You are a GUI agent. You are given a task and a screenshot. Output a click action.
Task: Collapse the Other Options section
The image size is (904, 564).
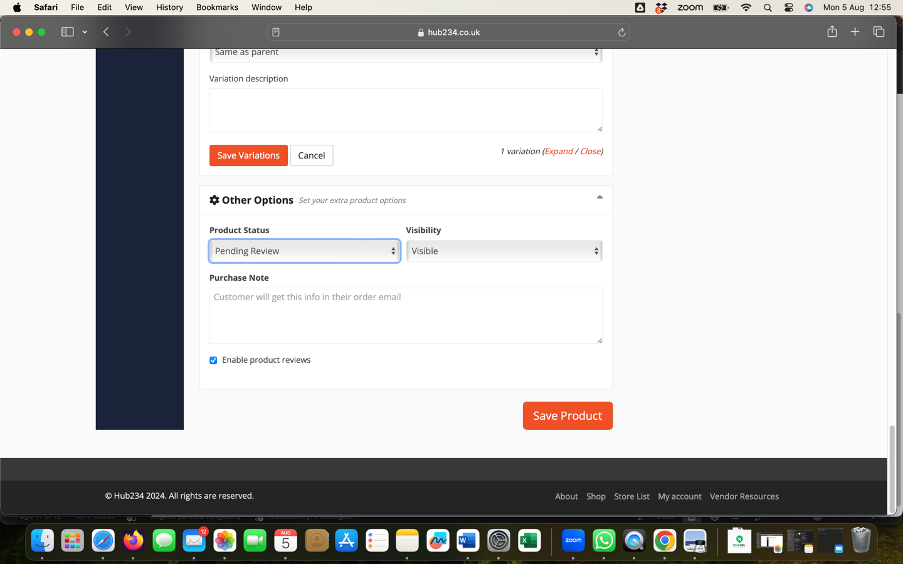[x=599, y=198]
